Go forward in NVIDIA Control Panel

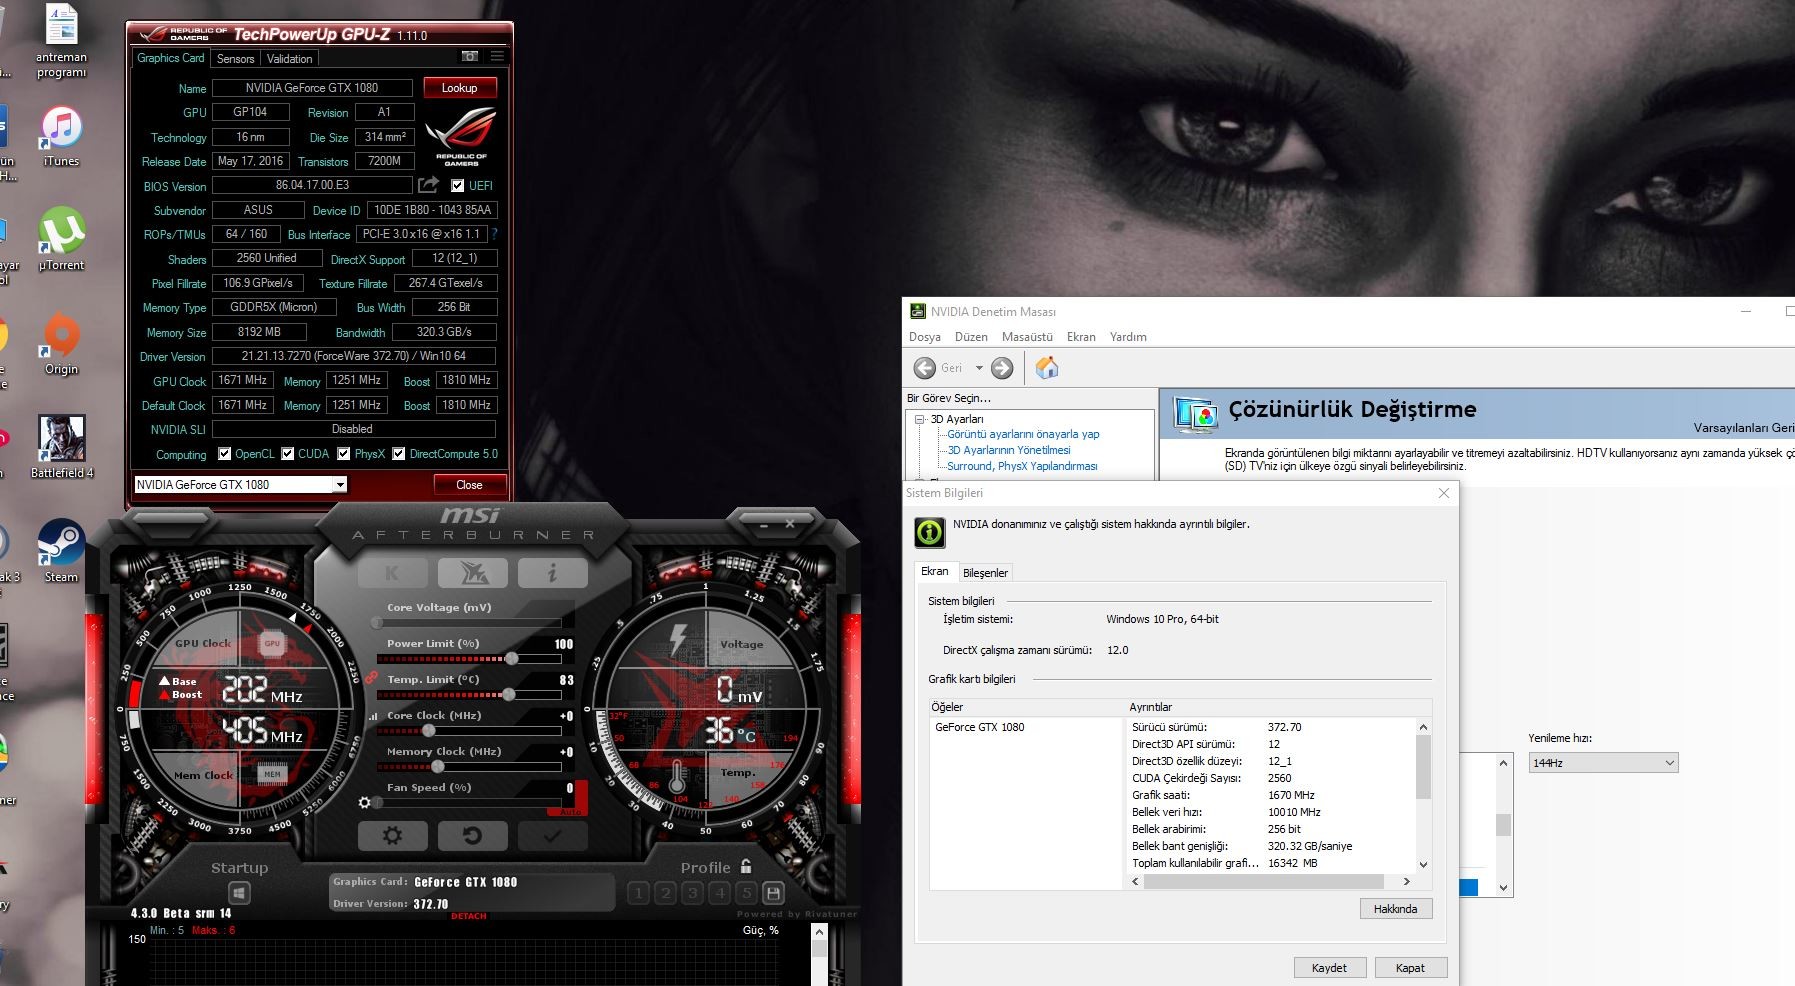click(1002, 368)
